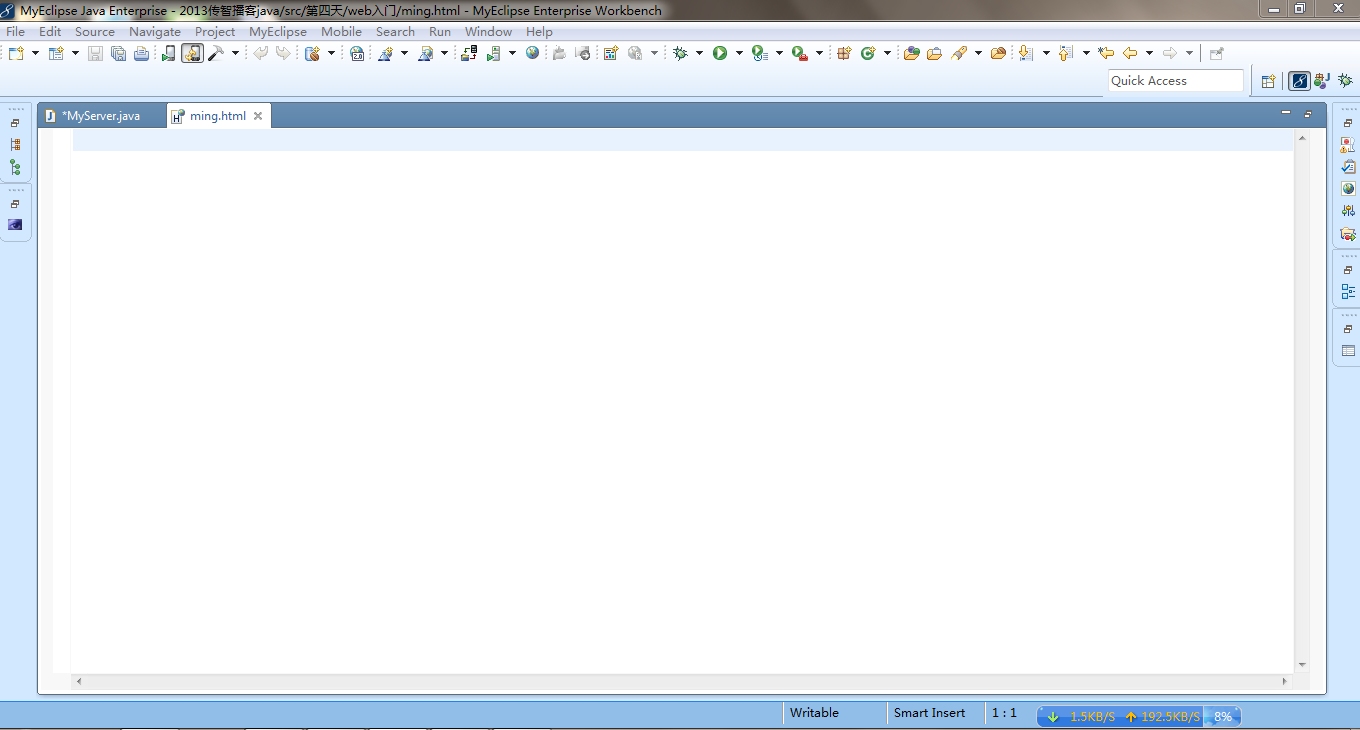
Task: Restore the left sidebar view stack
Action: (x=15, y=123)
